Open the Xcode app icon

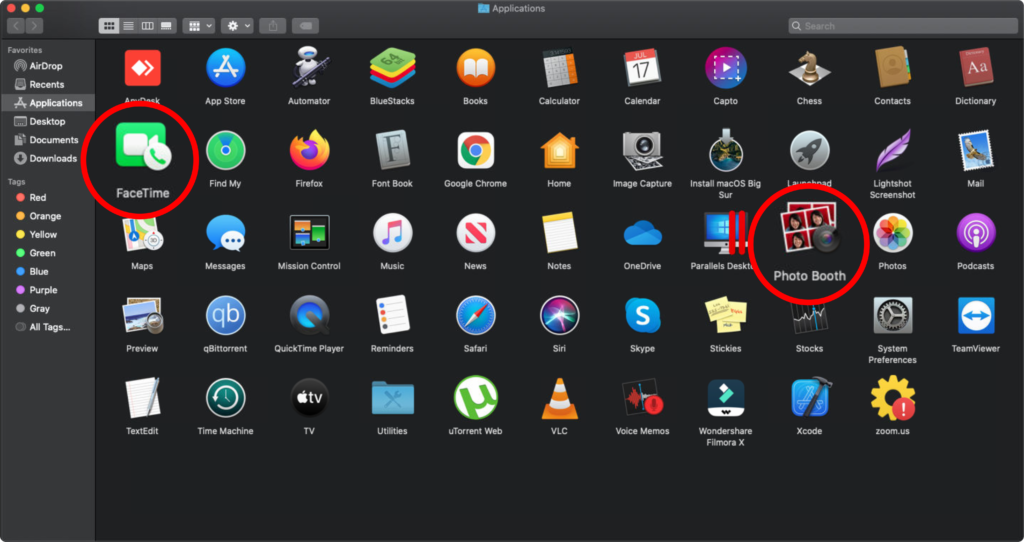pyautogui.click(x=809, y=398)
